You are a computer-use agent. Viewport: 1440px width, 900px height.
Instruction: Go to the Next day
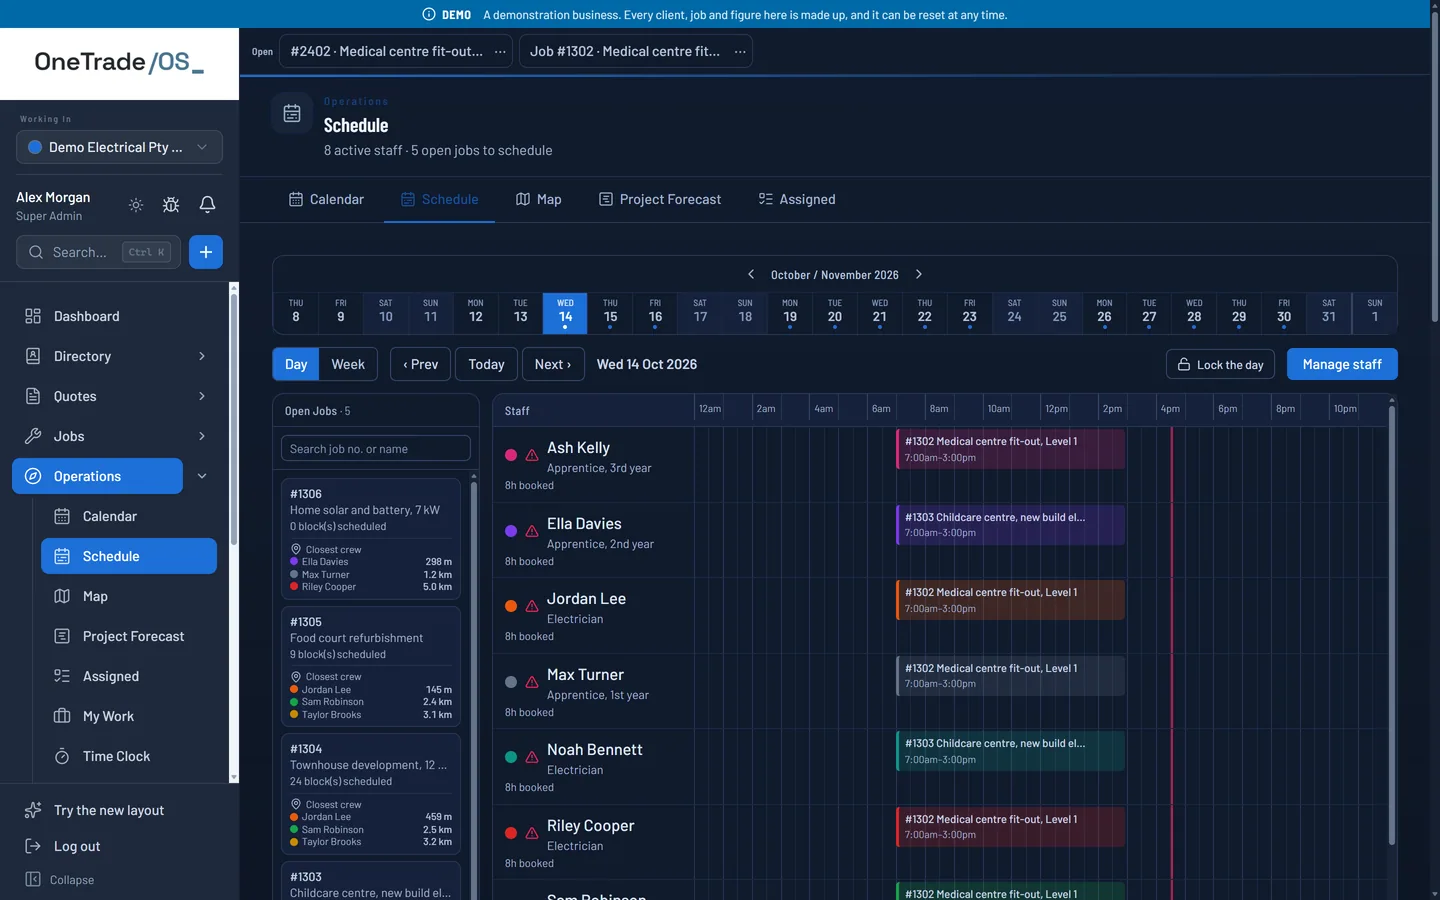(553, 364)
